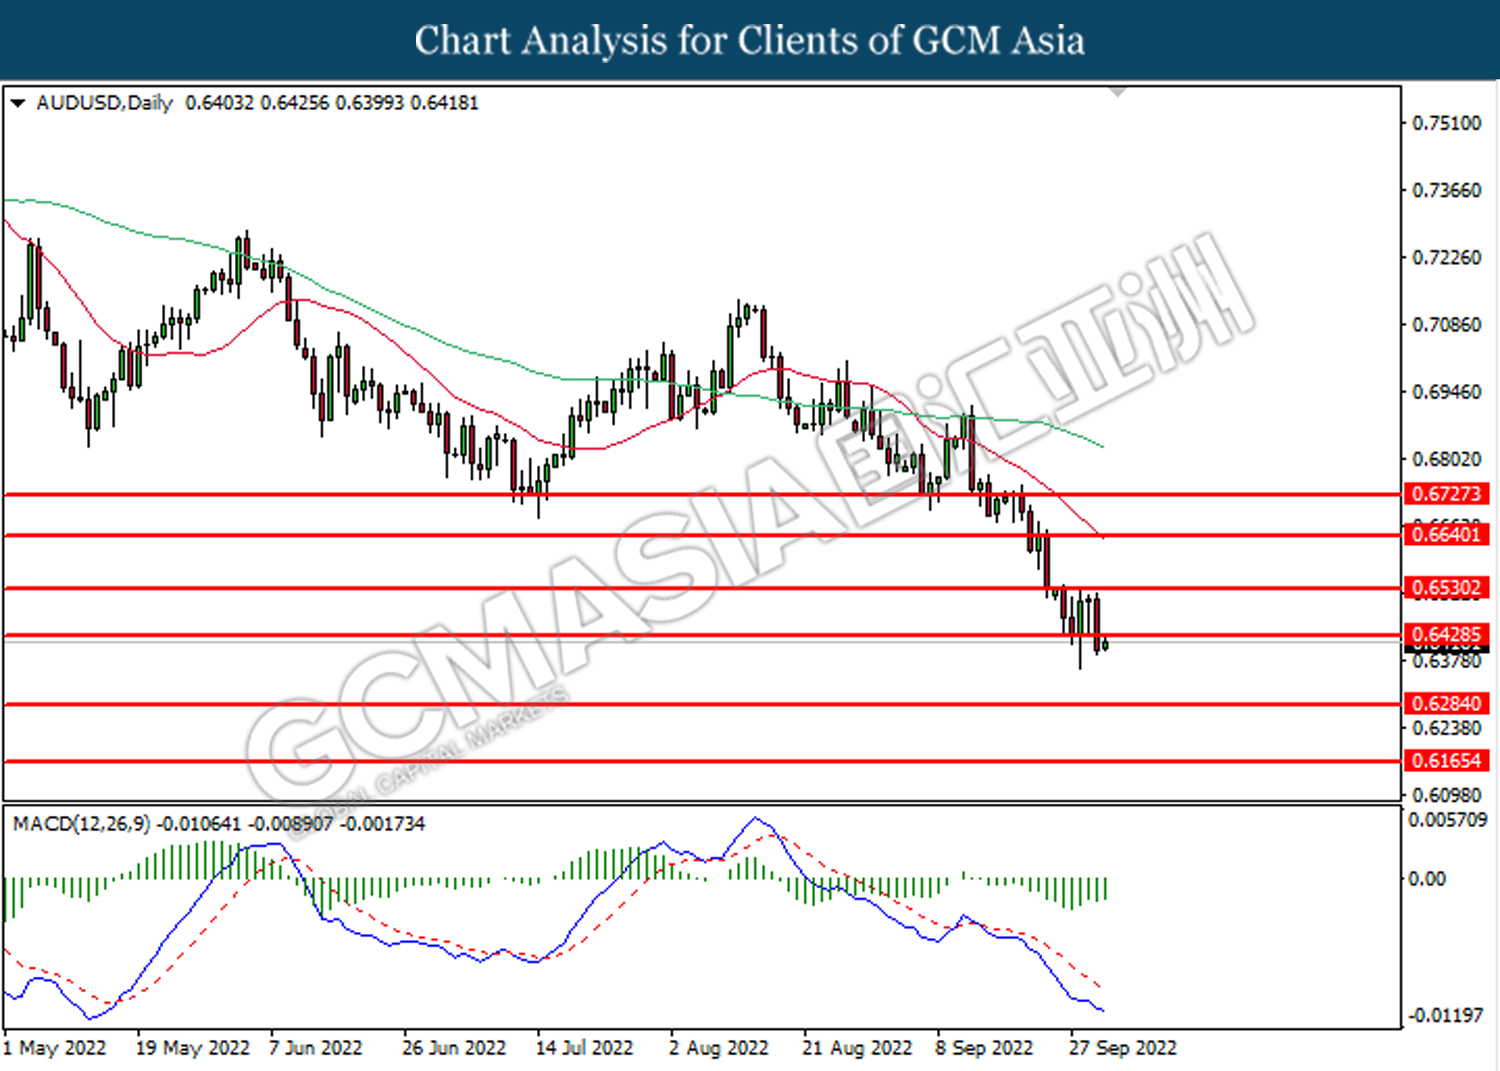Viewport: 1500px width, 1071px height.
Task: Click the 21 Aug 2022 date label
Action: [x=857, y=1048]
